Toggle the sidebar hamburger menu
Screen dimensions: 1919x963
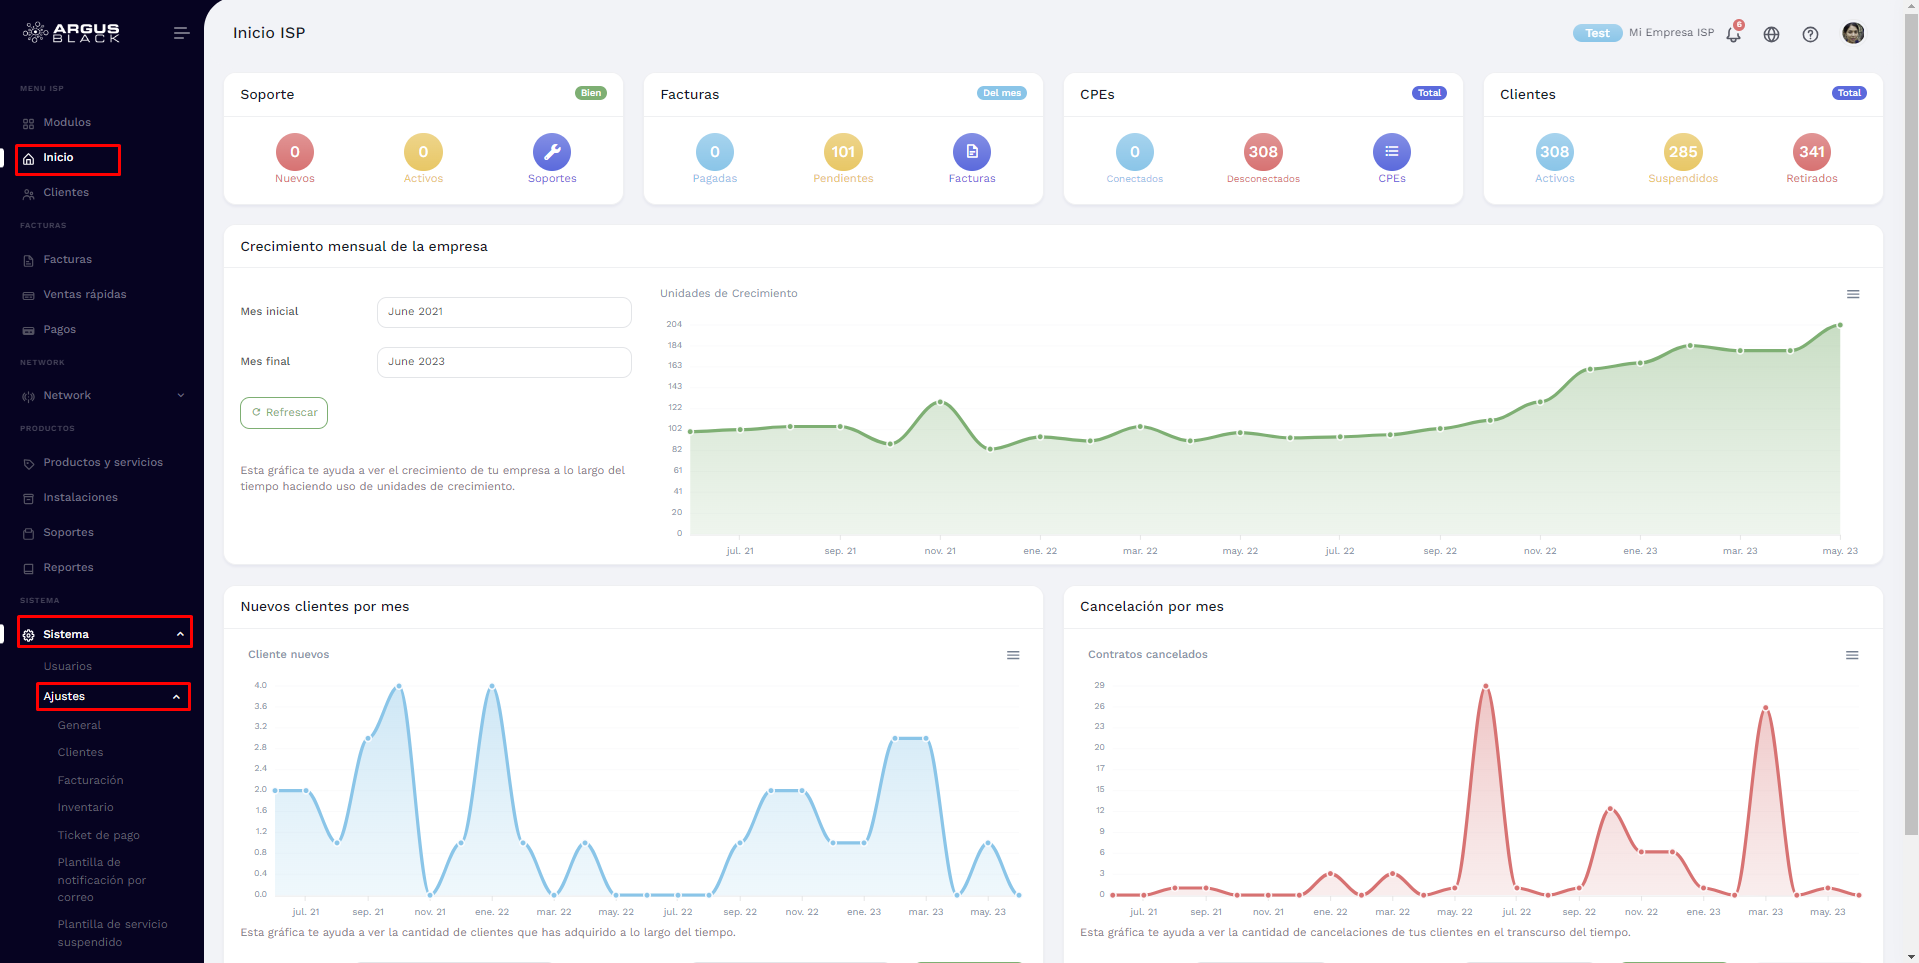pyautogui.click(x=181, y=33)
